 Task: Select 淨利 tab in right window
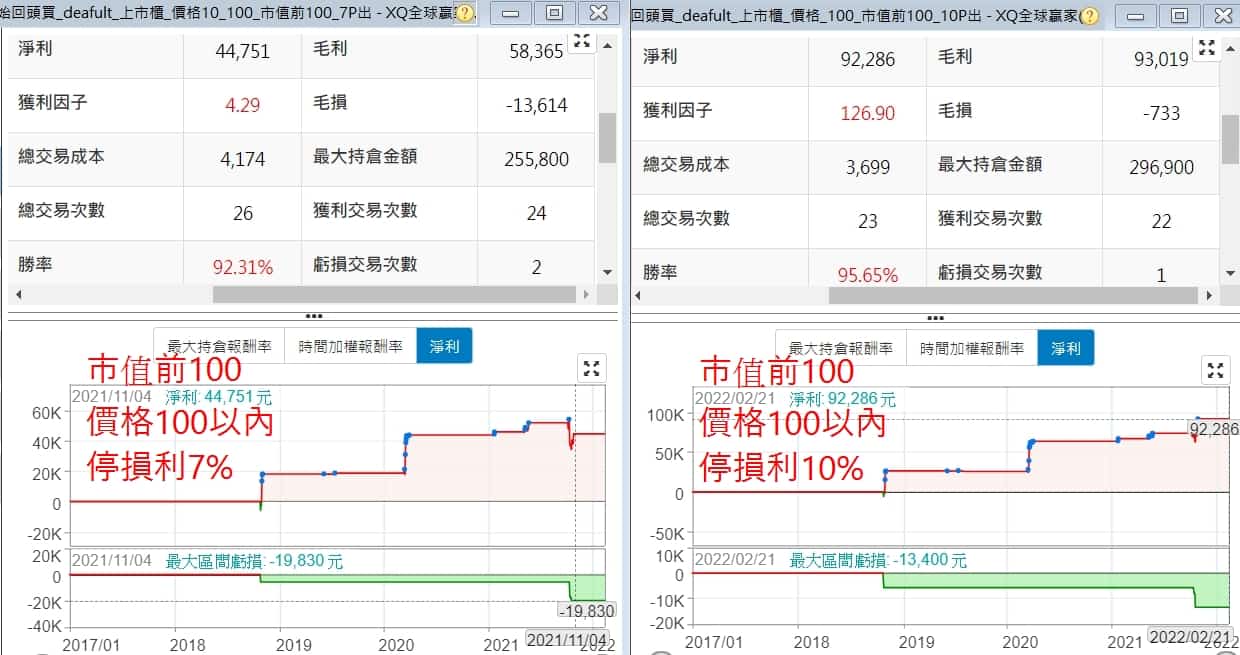point(1065,348)
